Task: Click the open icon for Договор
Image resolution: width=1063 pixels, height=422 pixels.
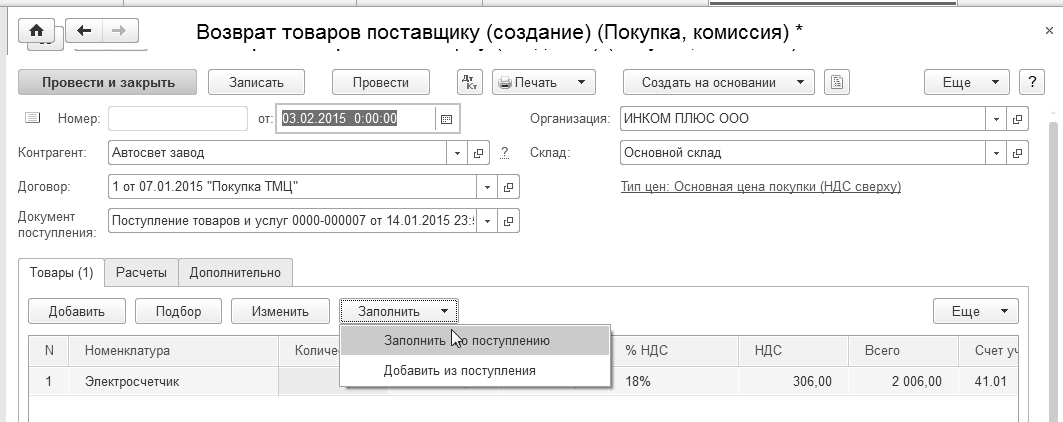Action: 508,187
